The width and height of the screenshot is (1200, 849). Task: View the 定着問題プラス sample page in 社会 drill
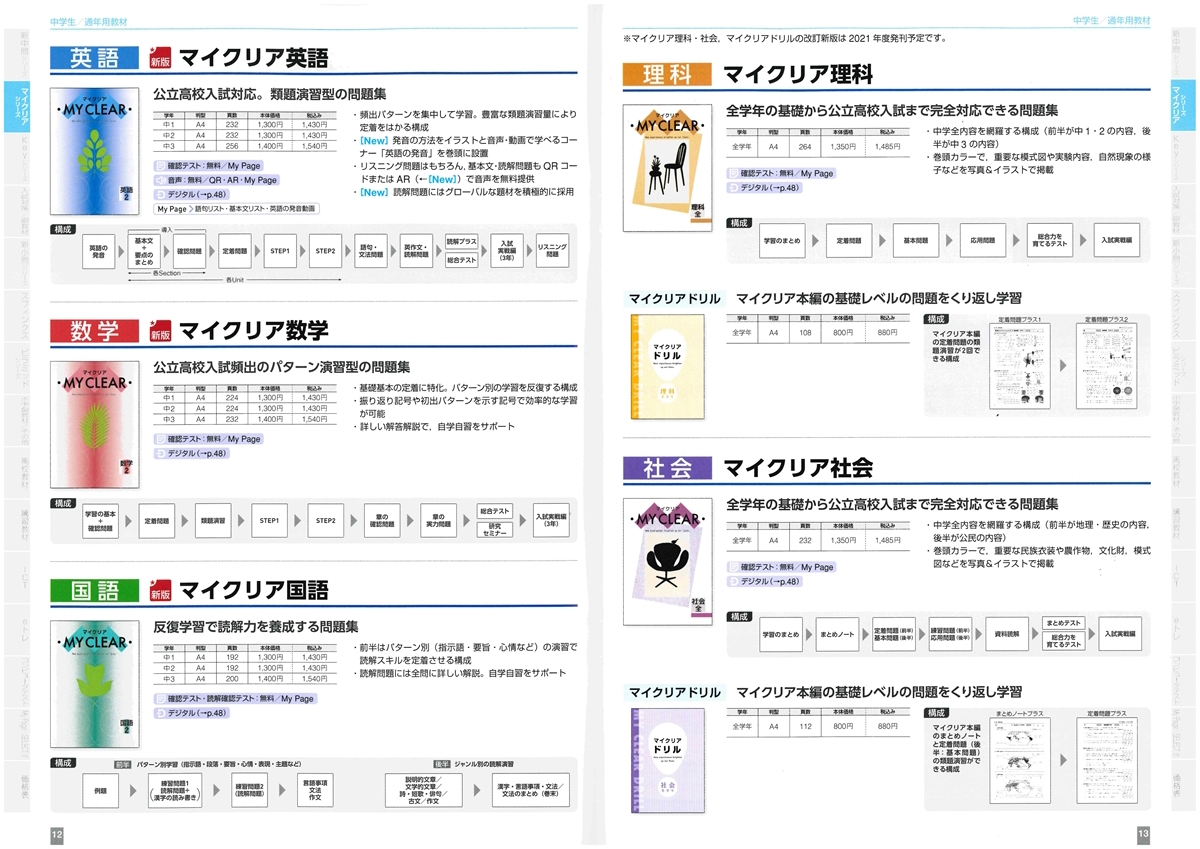[x=1109, y=759]
